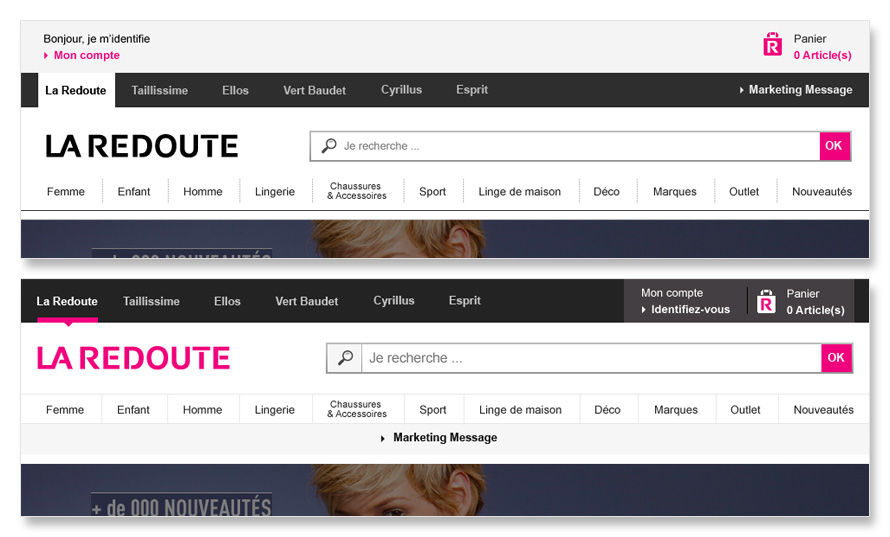Open Sport in lower category menu
Screen dimensions: 890x537
coord(433,410)
